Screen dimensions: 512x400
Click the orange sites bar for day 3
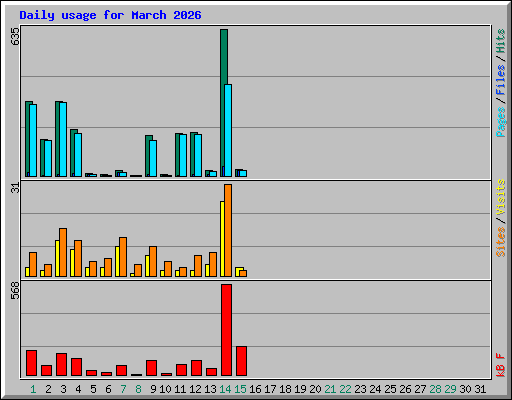tap(63, 252)
